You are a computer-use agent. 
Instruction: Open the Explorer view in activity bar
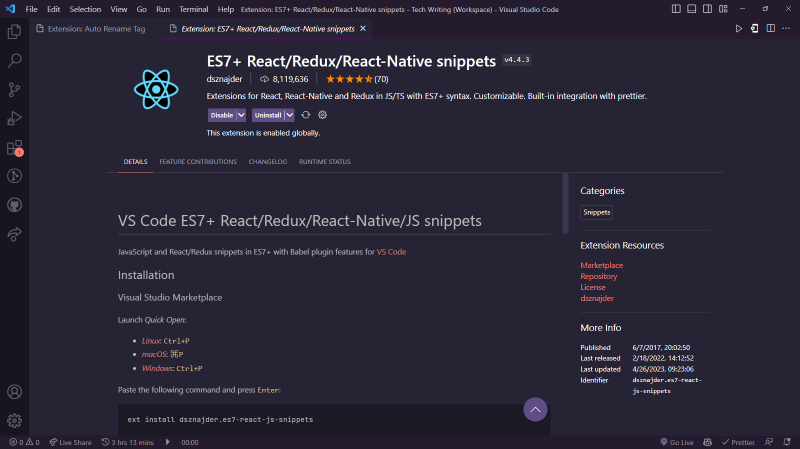(x=14, y=32)
